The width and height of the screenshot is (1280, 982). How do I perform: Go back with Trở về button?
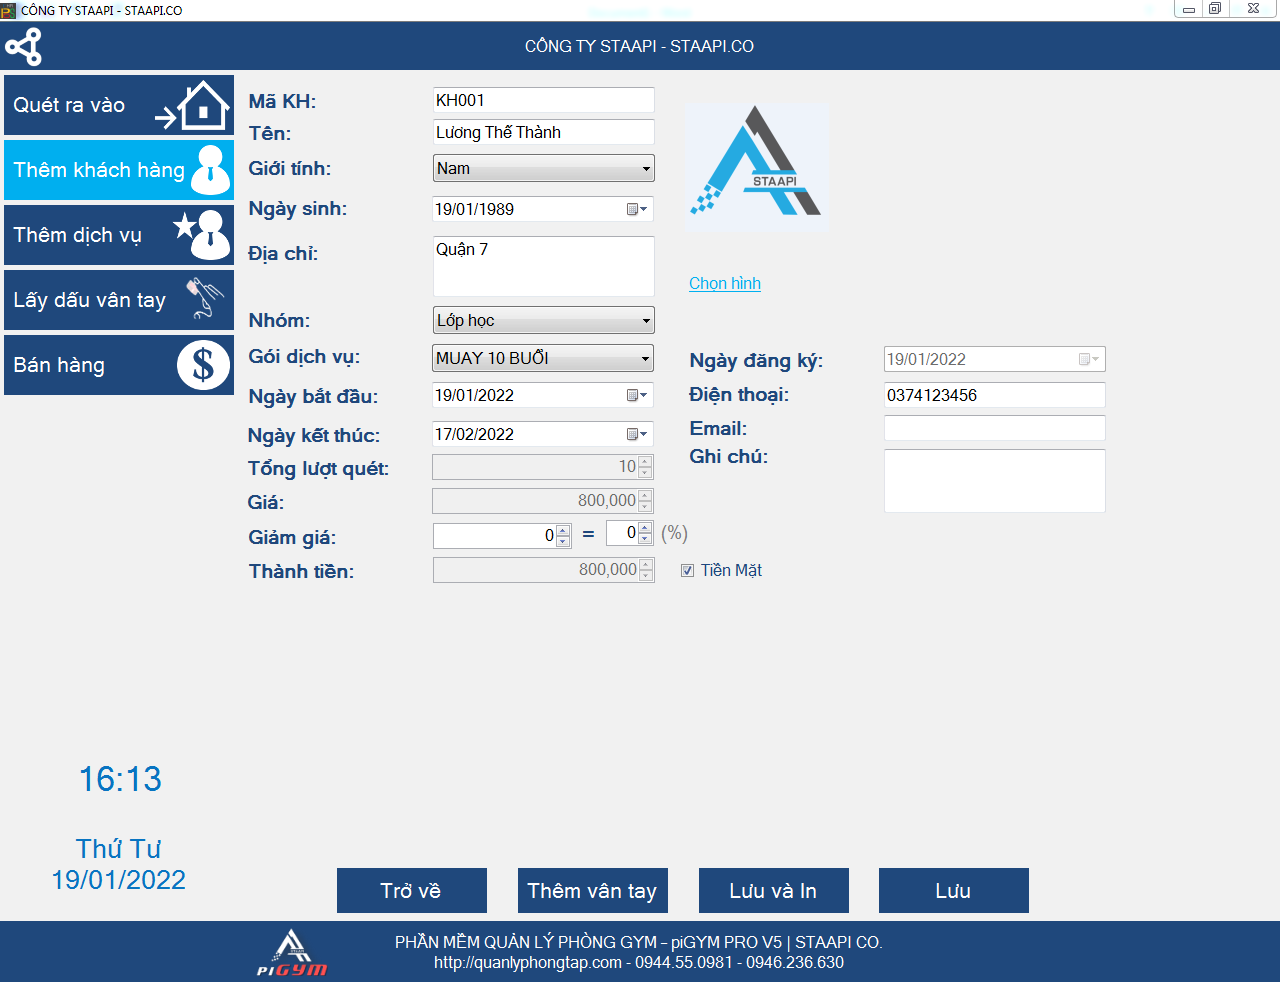(x=411, y=890)
